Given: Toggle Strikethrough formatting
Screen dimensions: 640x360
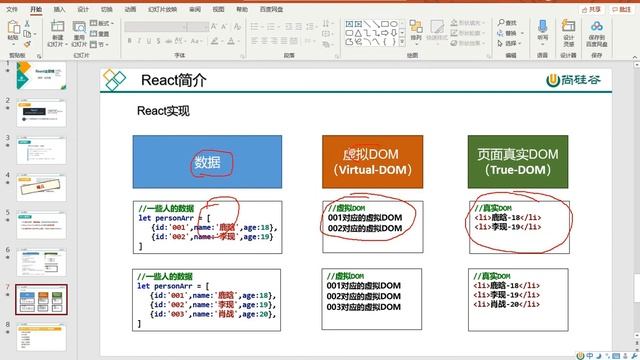Looking at the screenshot, I should [169, 41].
